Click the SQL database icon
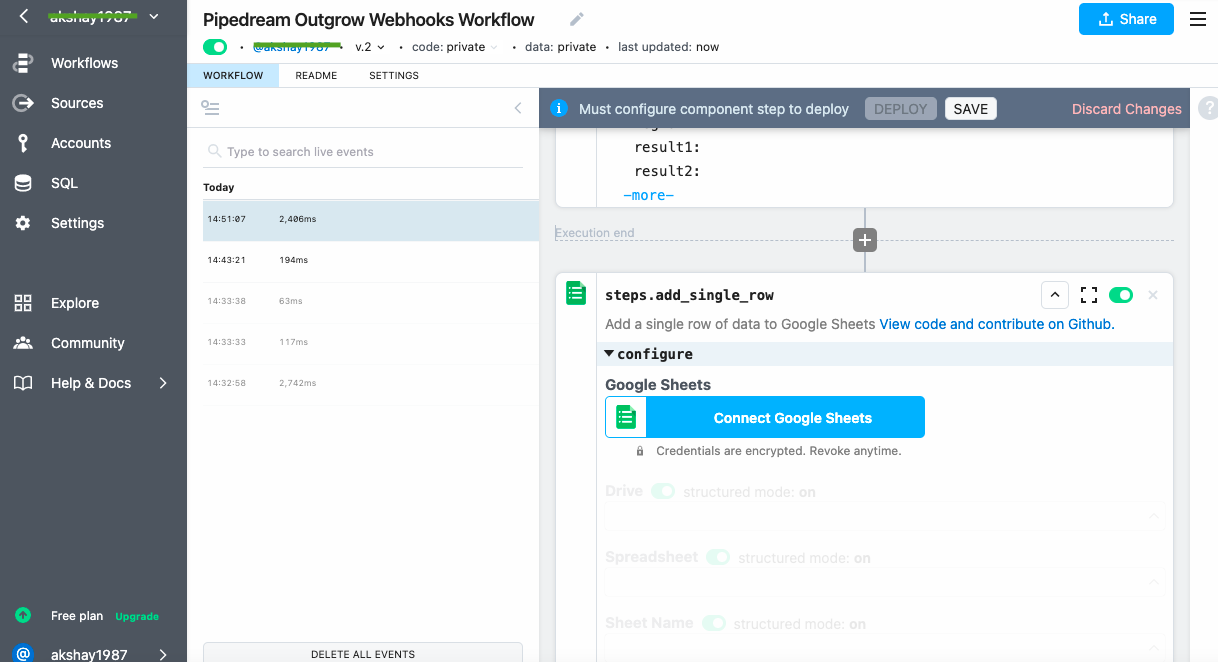The width and height of the screenshot is (1218, 662). 22,183
